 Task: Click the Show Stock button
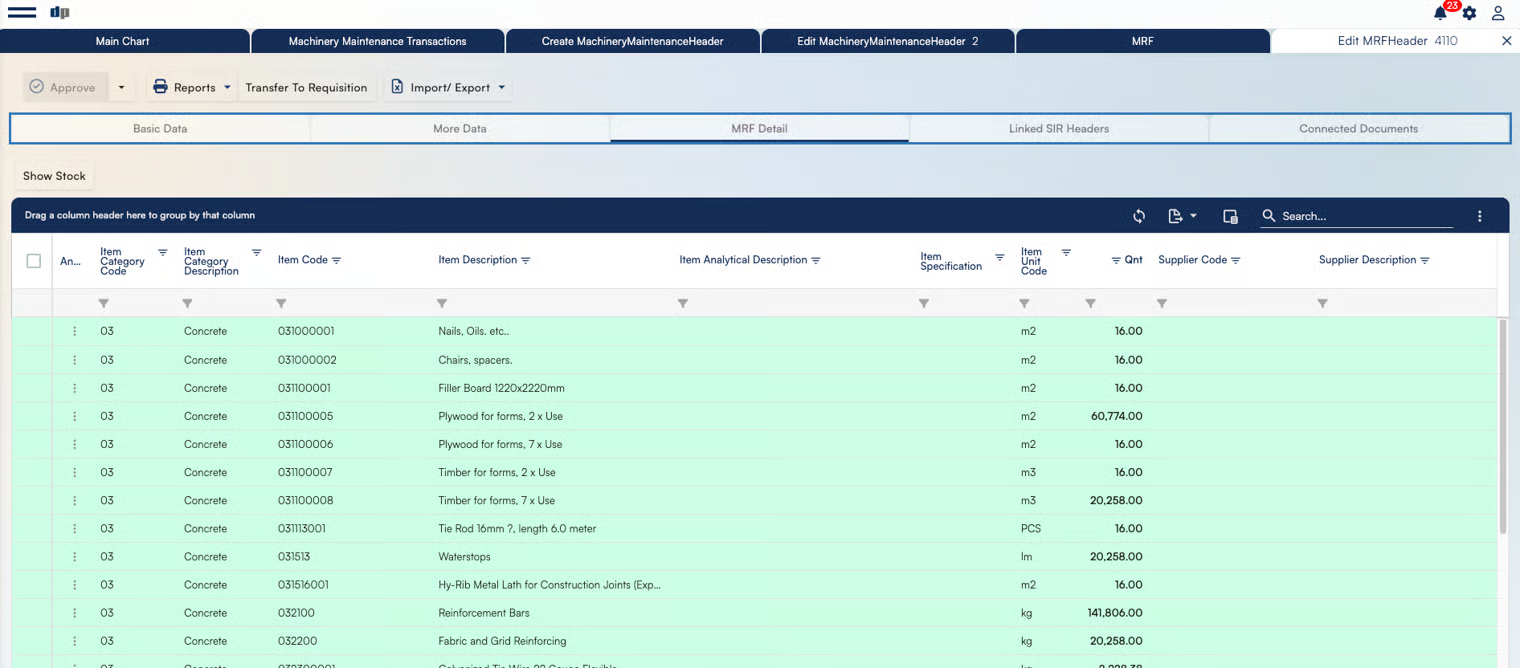54,176
